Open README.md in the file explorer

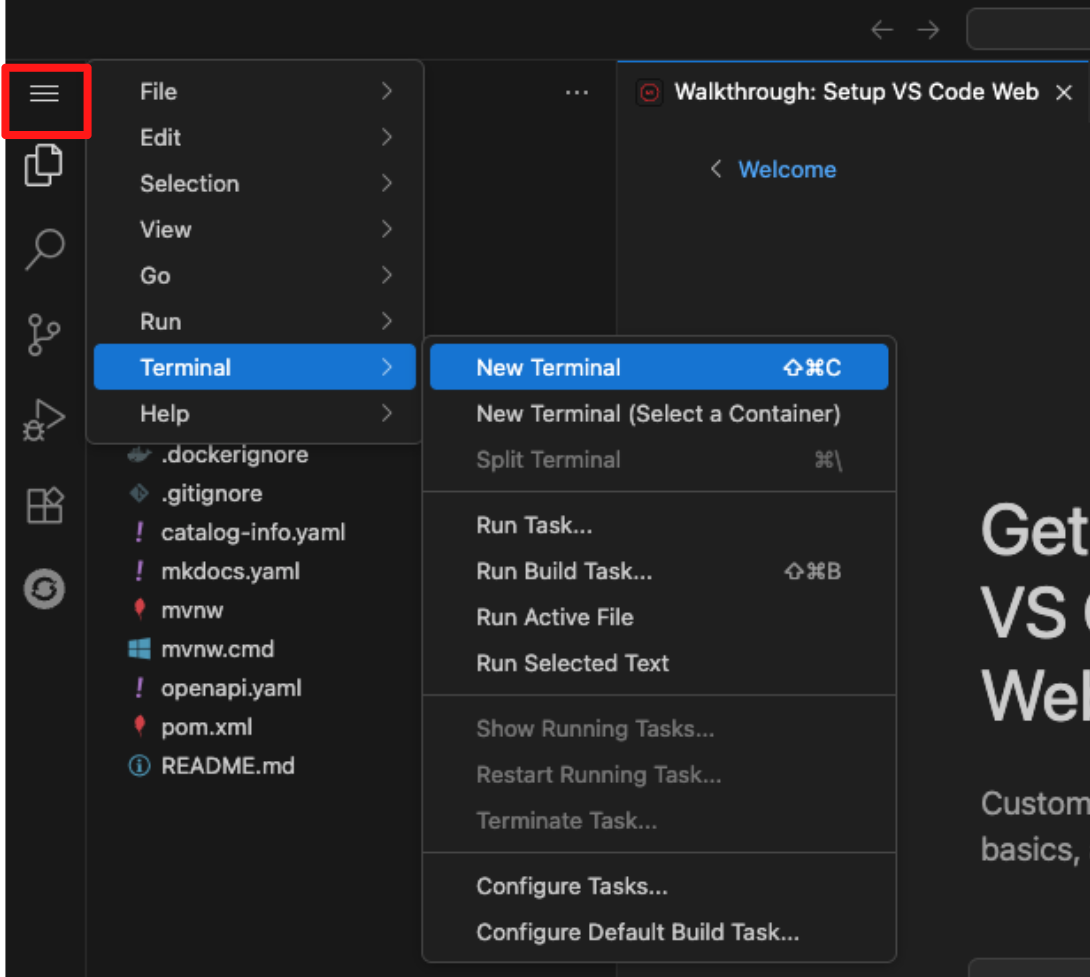coord(227,766)
